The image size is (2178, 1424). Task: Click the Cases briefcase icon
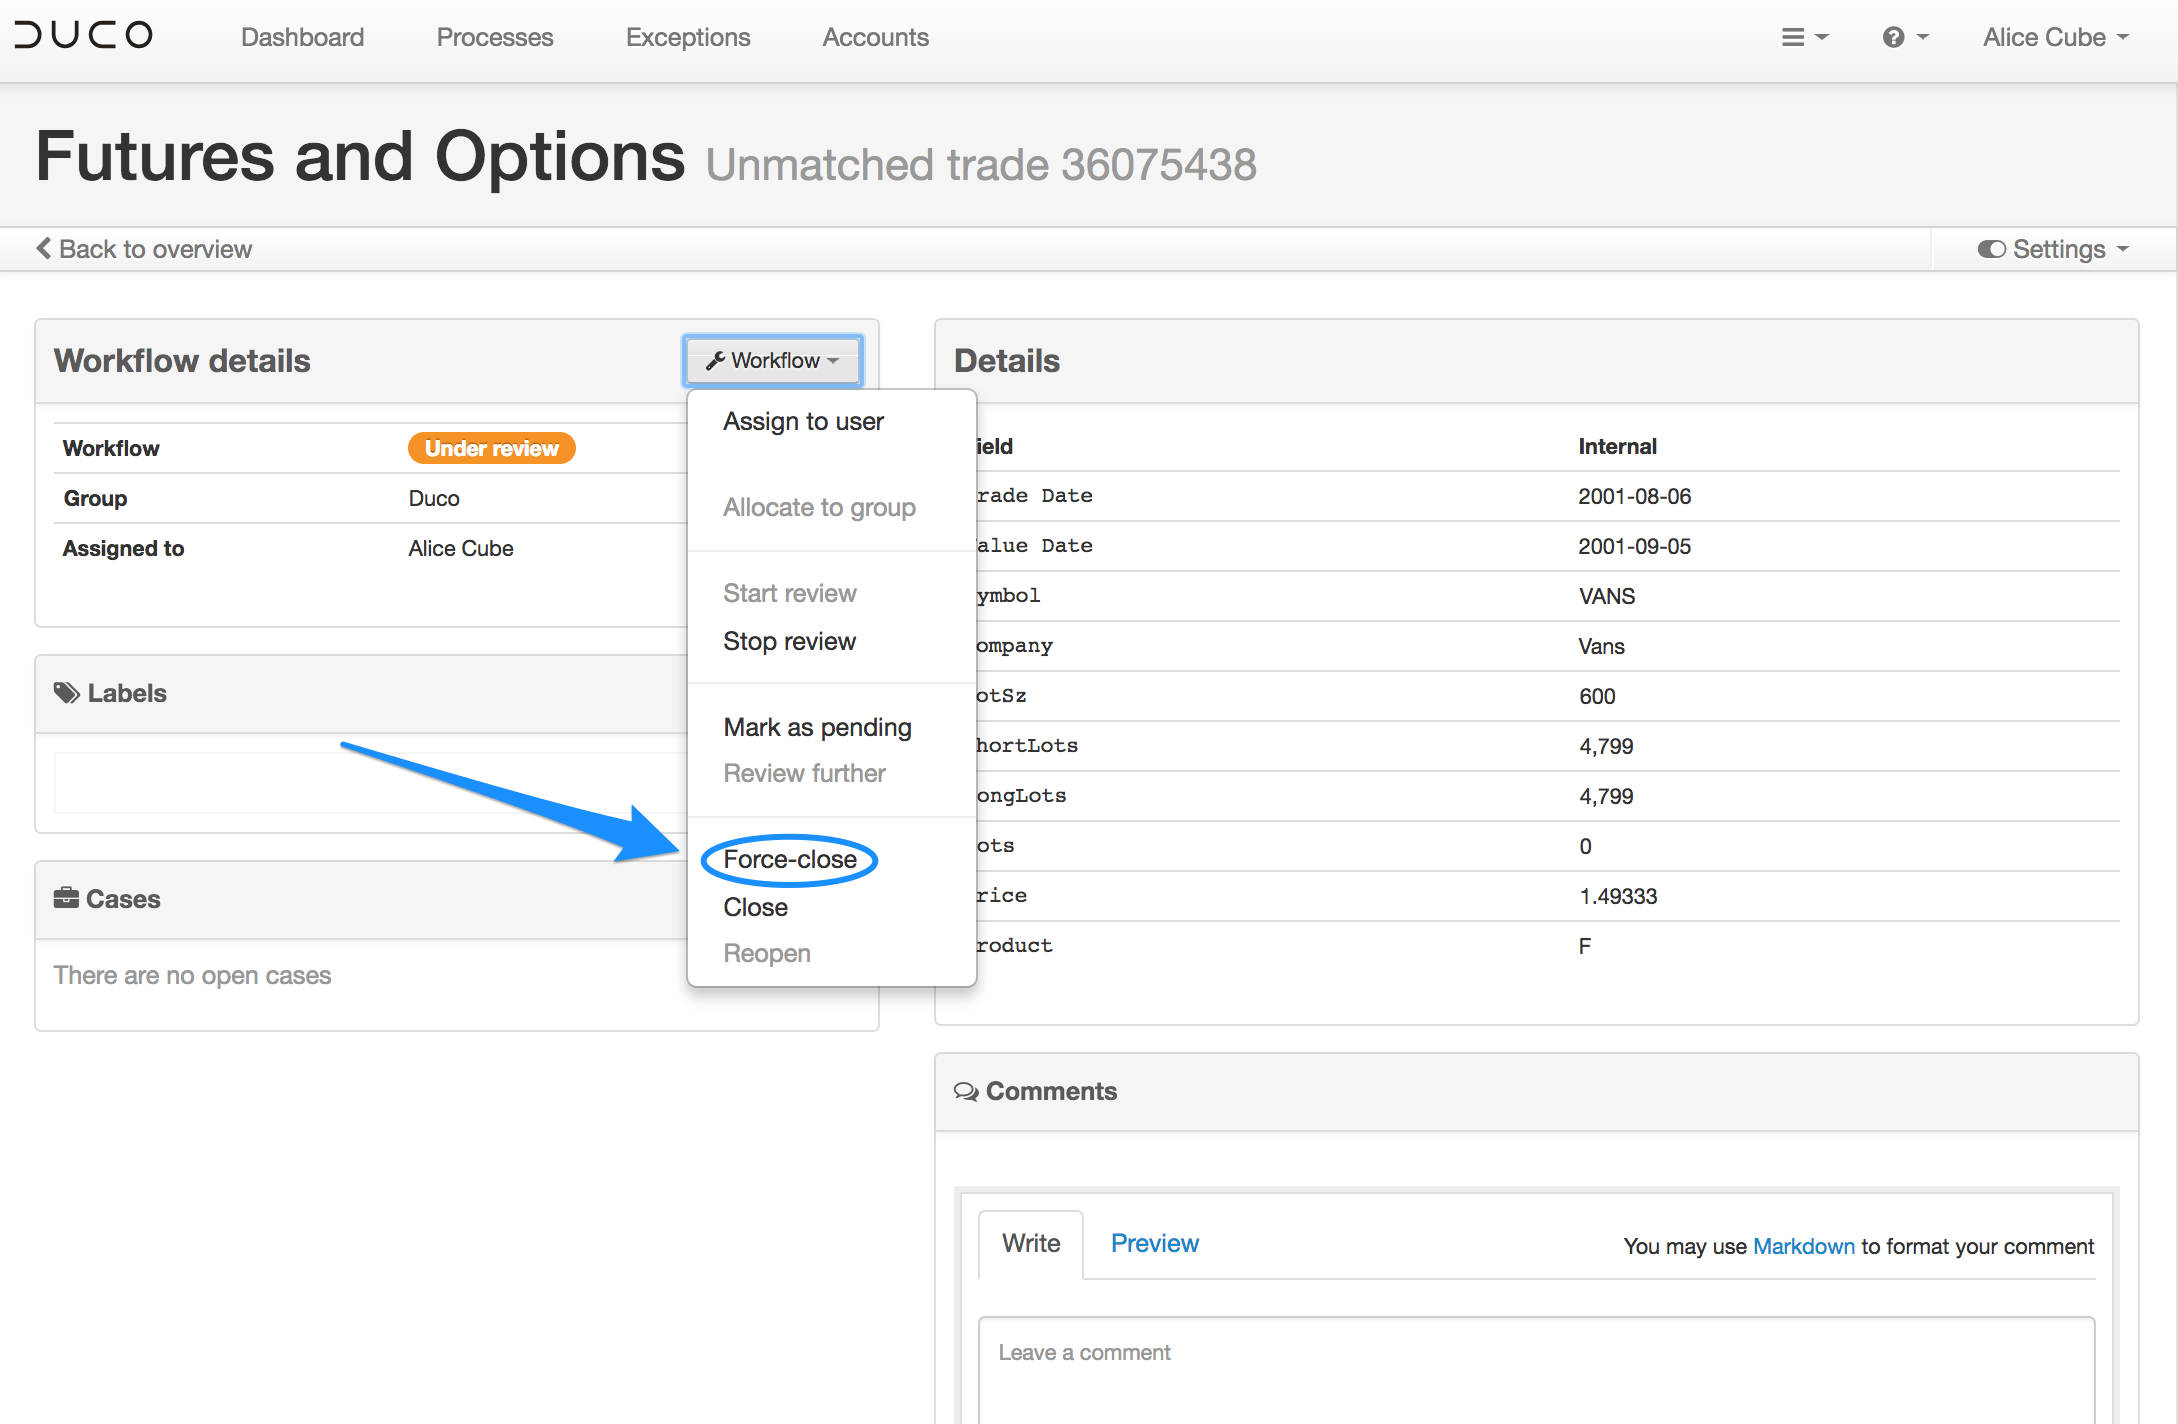(x=66, y=898)
